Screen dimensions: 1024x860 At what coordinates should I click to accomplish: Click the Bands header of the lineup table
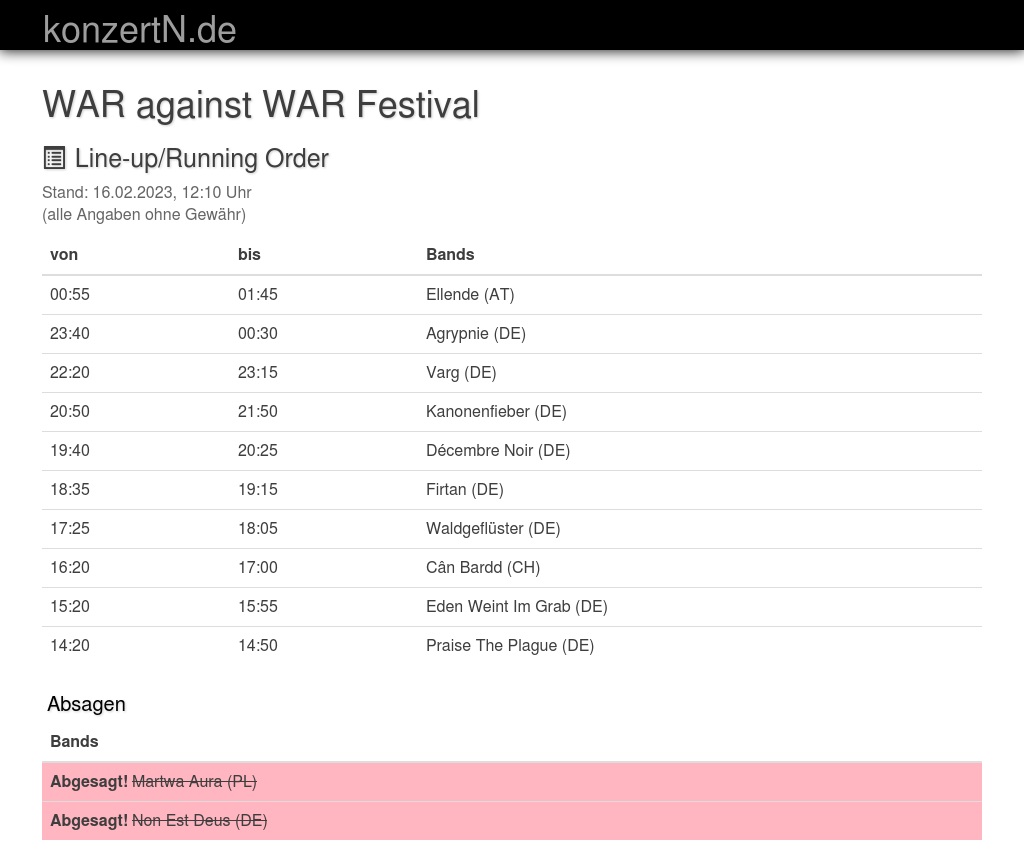450,254
